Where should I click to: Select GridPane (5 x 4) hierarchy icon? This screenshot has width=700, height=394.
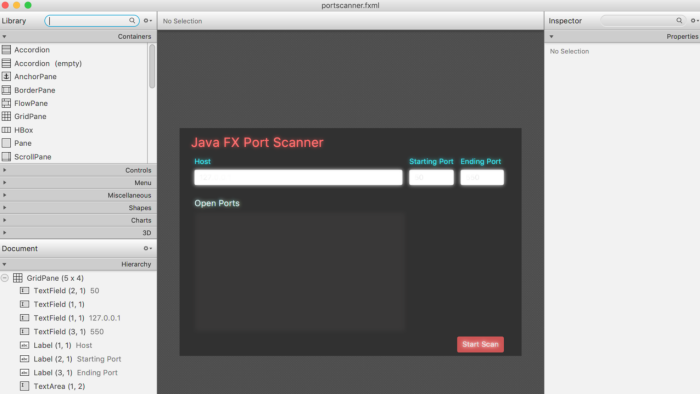[x=18, y=278]
